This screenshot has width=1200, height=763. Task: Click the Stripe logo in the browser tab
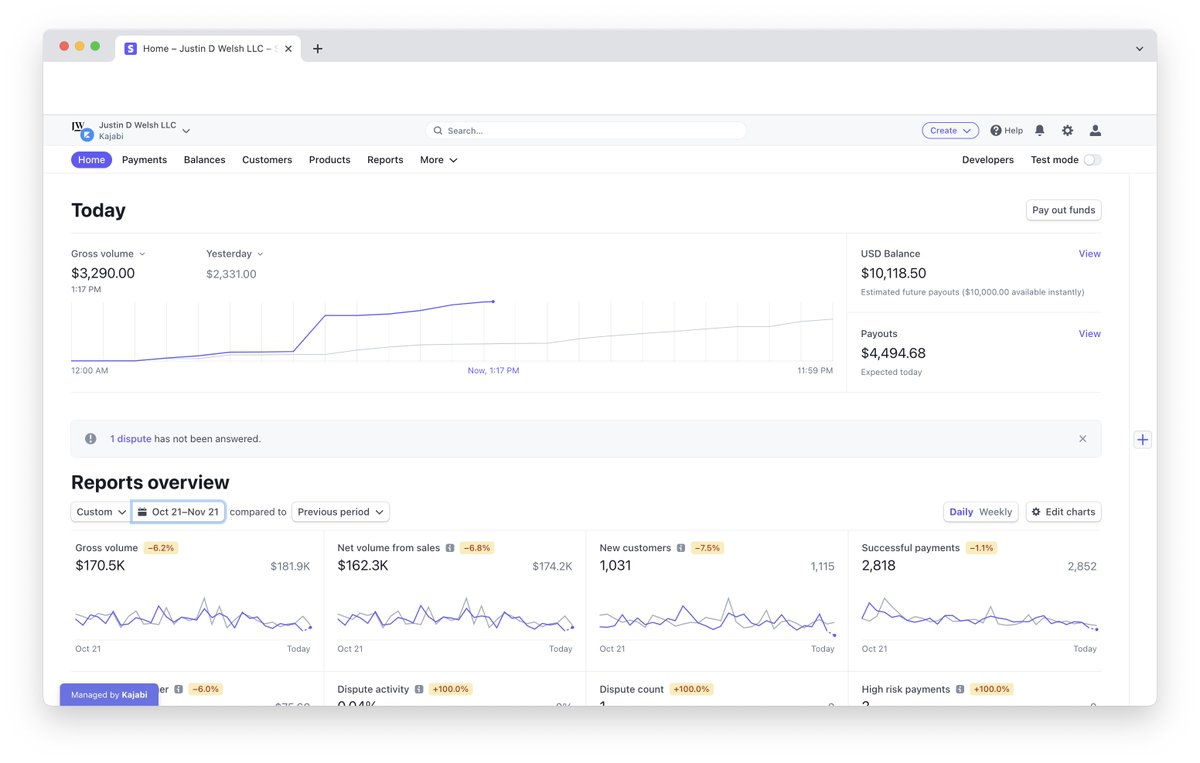(130, 47)
